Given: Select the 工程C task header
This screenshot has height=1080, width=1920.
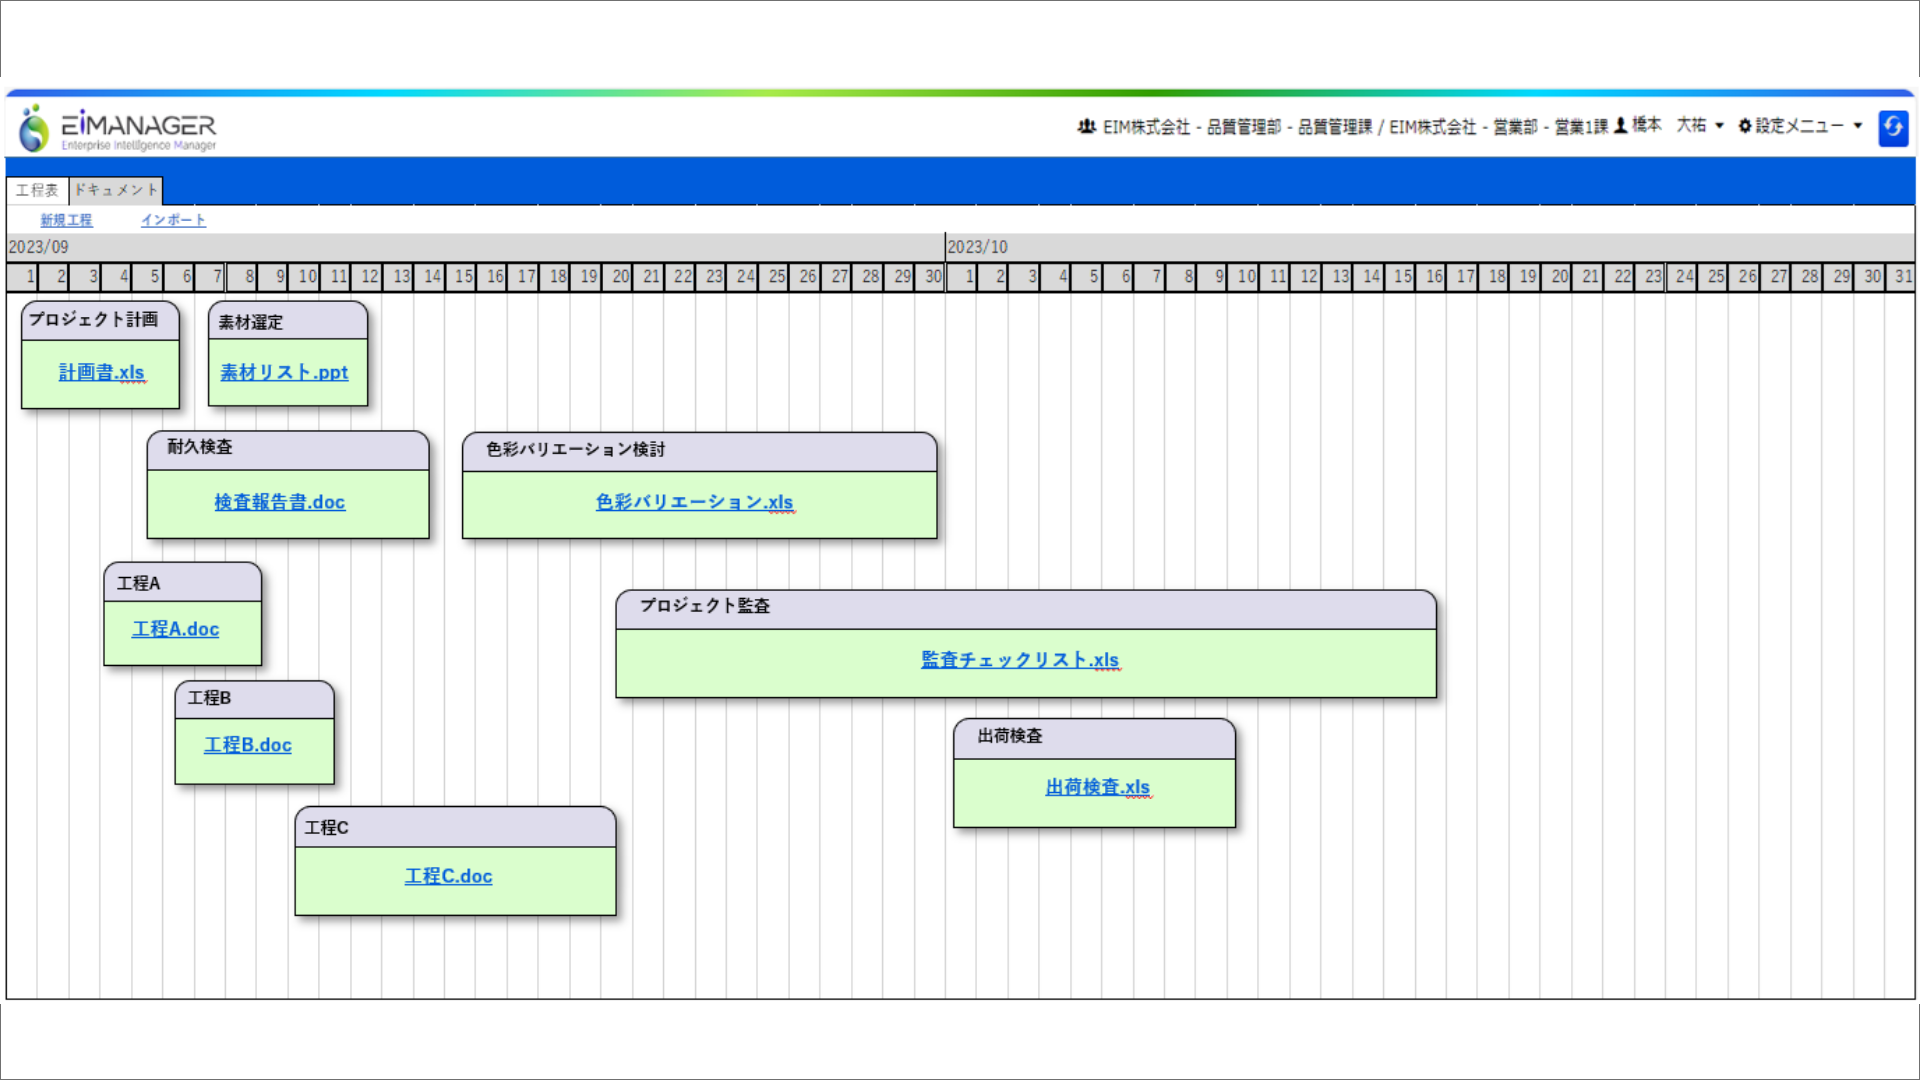Looking at the screenshot, I should [x=455, y=828].
